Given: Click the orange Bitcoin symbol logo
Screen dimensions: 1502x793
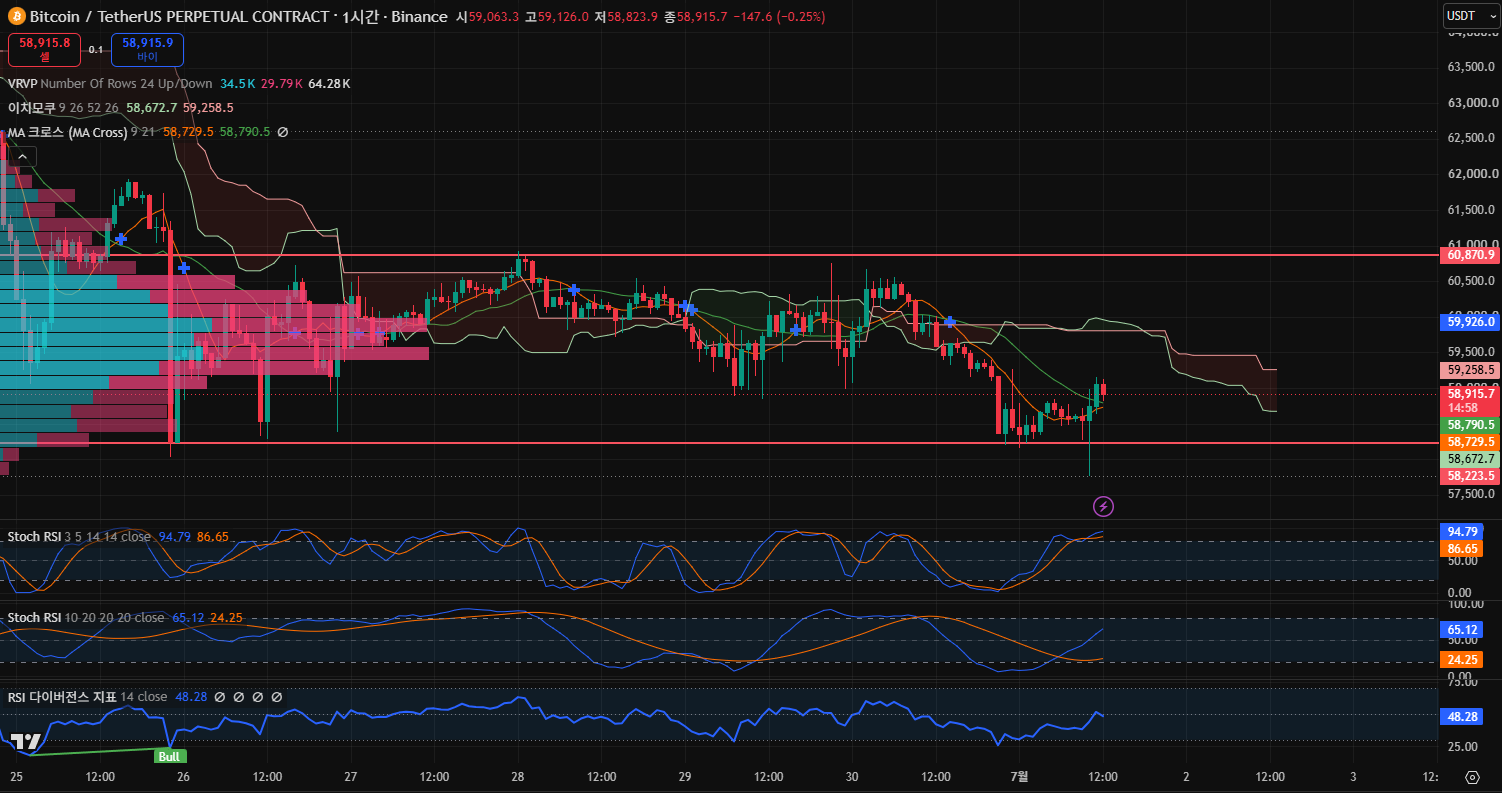Looking at the screenshot, I should pos(17,17).
